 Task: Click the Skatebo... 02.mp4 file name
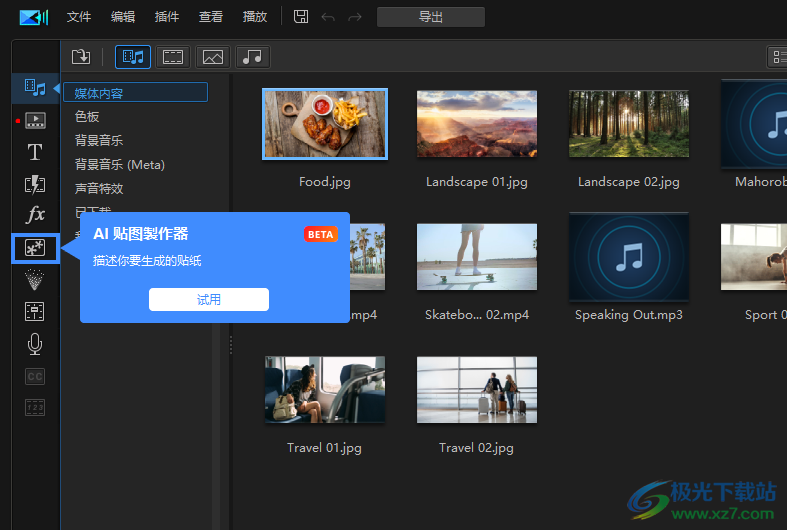tap(477, 315)
